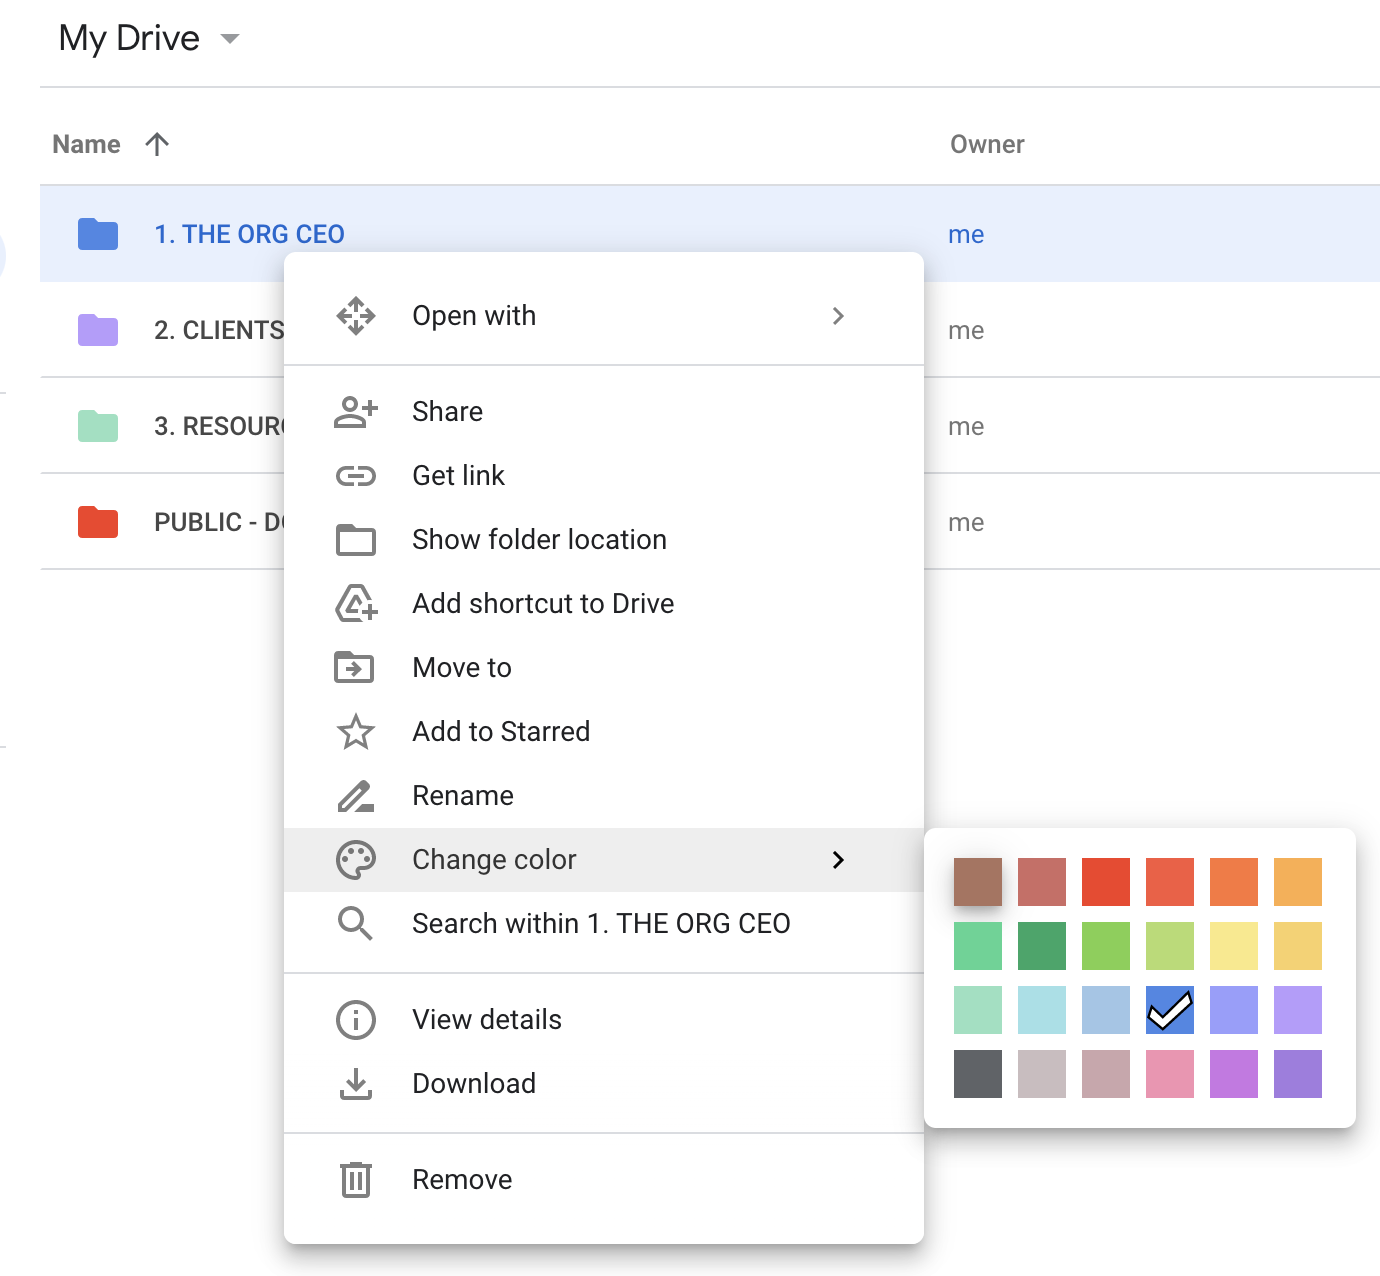1380x1276 pixels.
Task: Click the Download arrow icon
Action: 356,1083
